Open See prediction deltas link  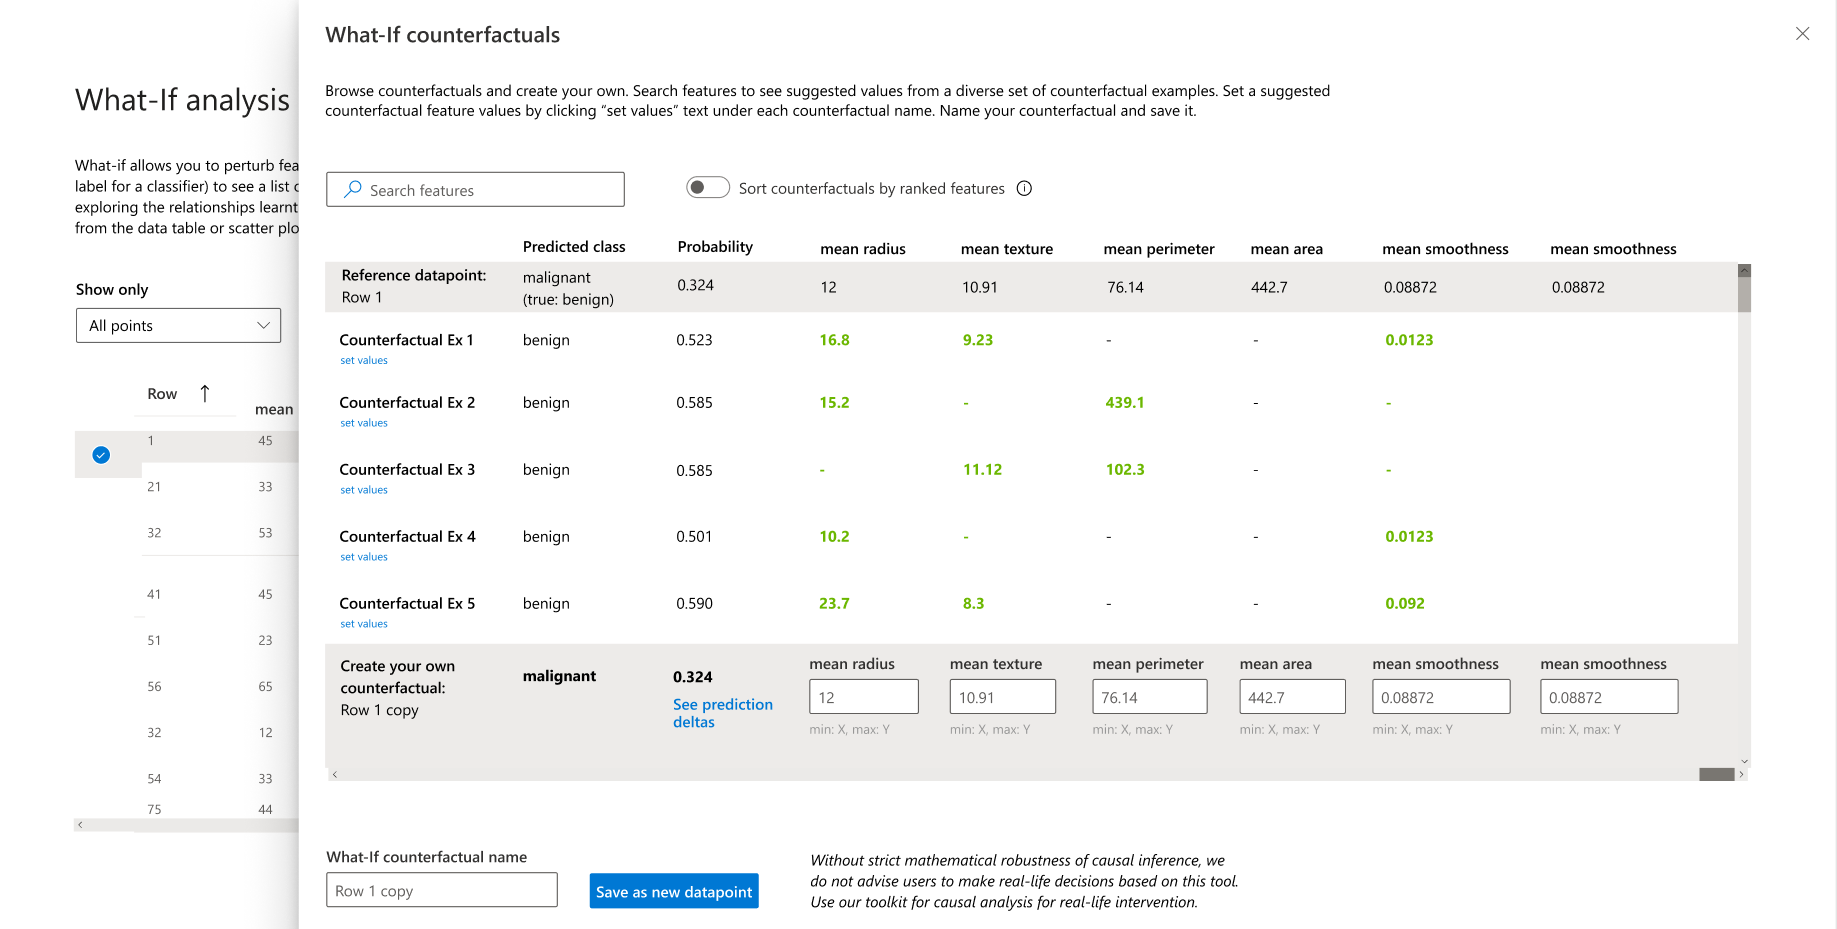point(722,713)
